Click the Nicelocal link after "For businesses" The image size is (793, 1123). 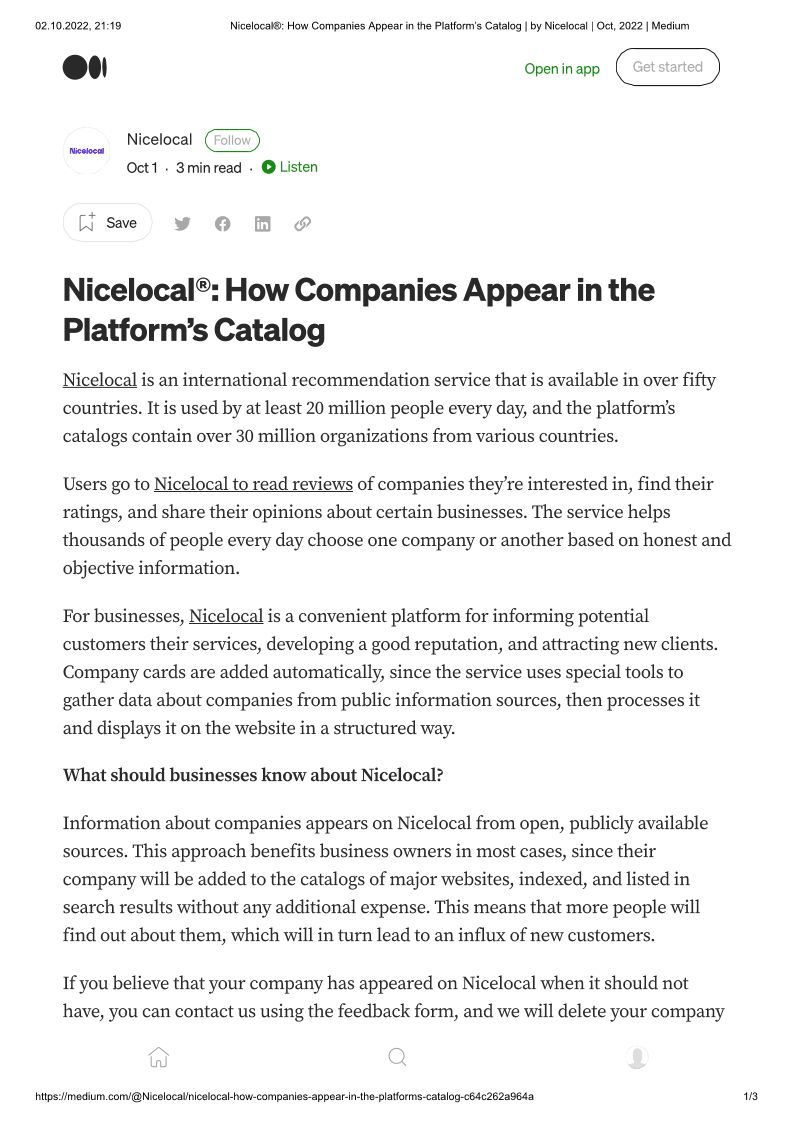(226, 616)
